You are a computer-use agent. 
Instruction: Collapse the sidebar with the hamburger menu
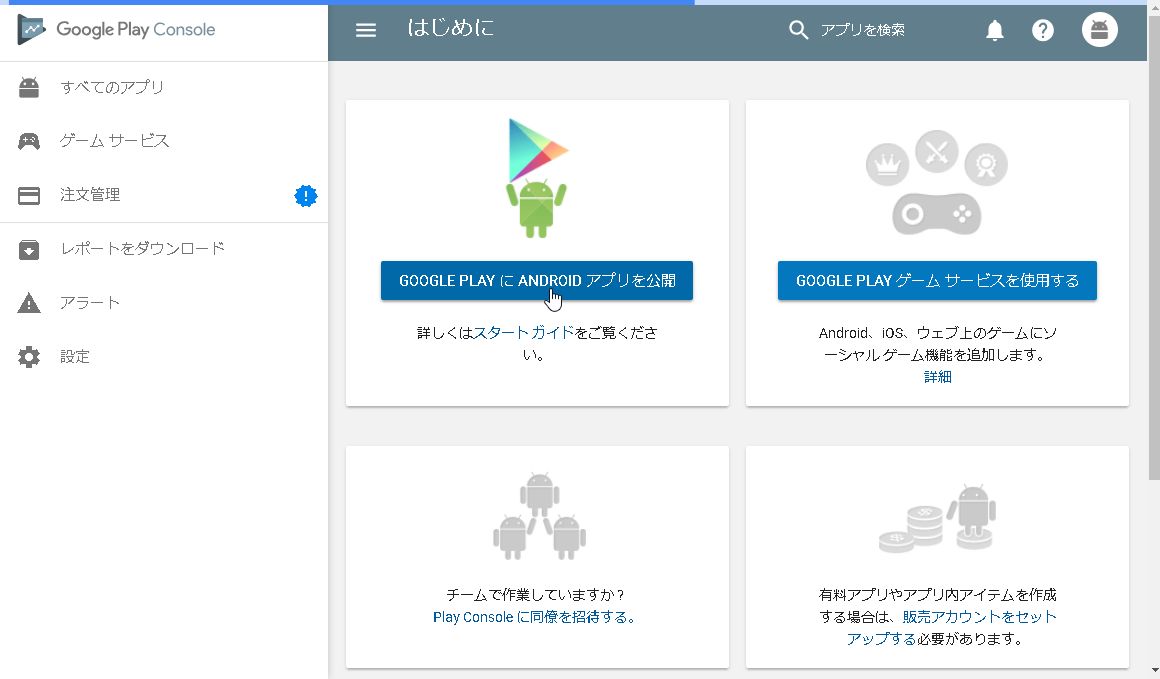366,30
